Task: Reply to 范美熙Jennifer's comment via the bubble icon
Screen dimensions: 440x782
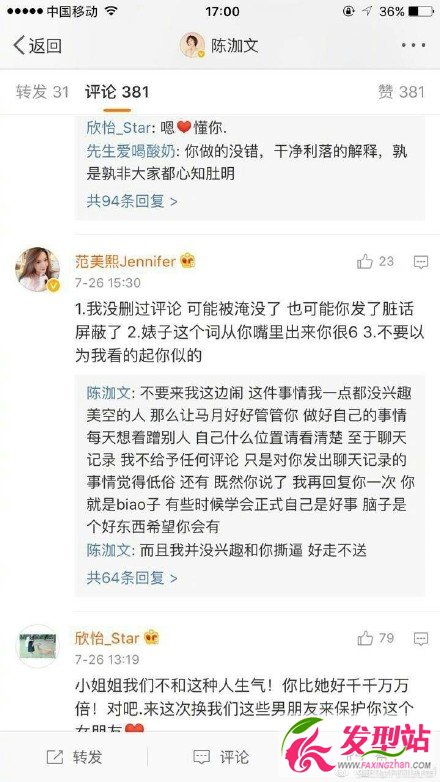Action: 421,261
